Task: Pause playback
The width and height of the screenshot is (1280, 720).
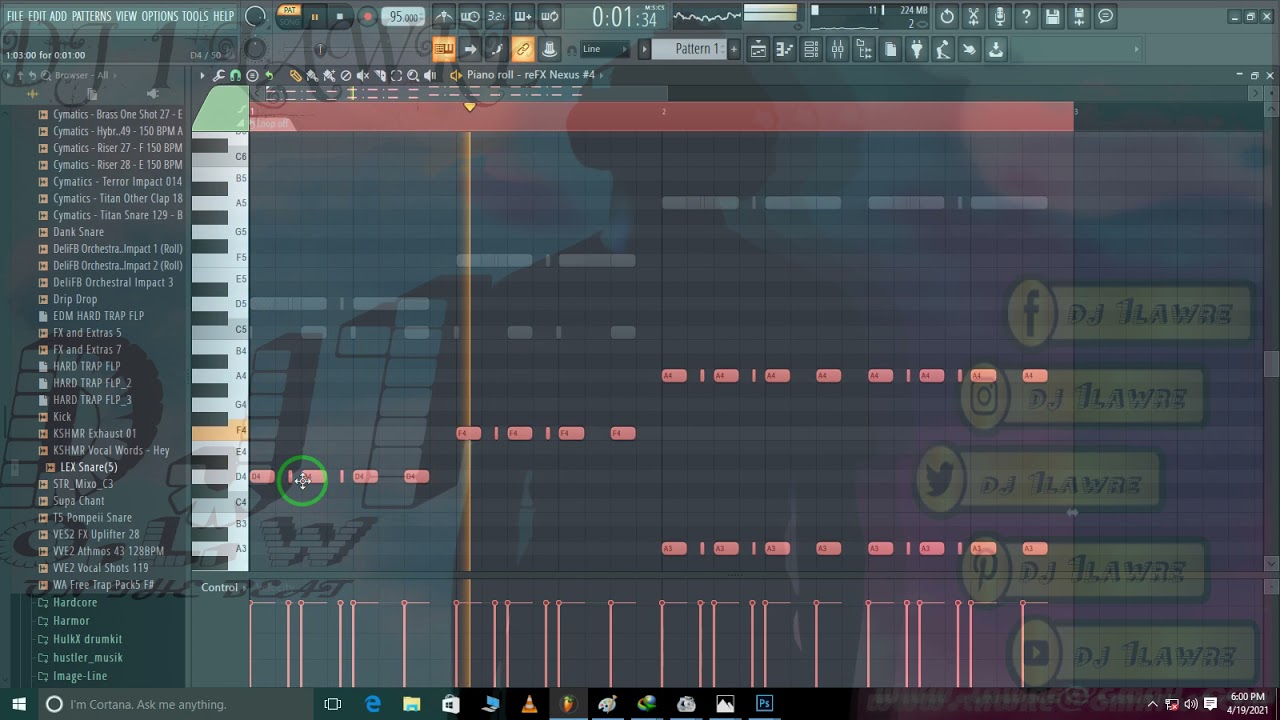Action: click(x=315, y=17)
